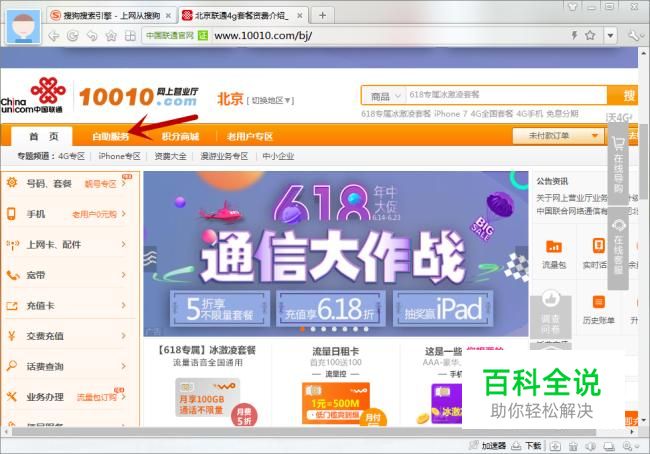Open the 商品 search category dropdown
The width and height of the screenshot is (650, 454).
click(385, 97)
